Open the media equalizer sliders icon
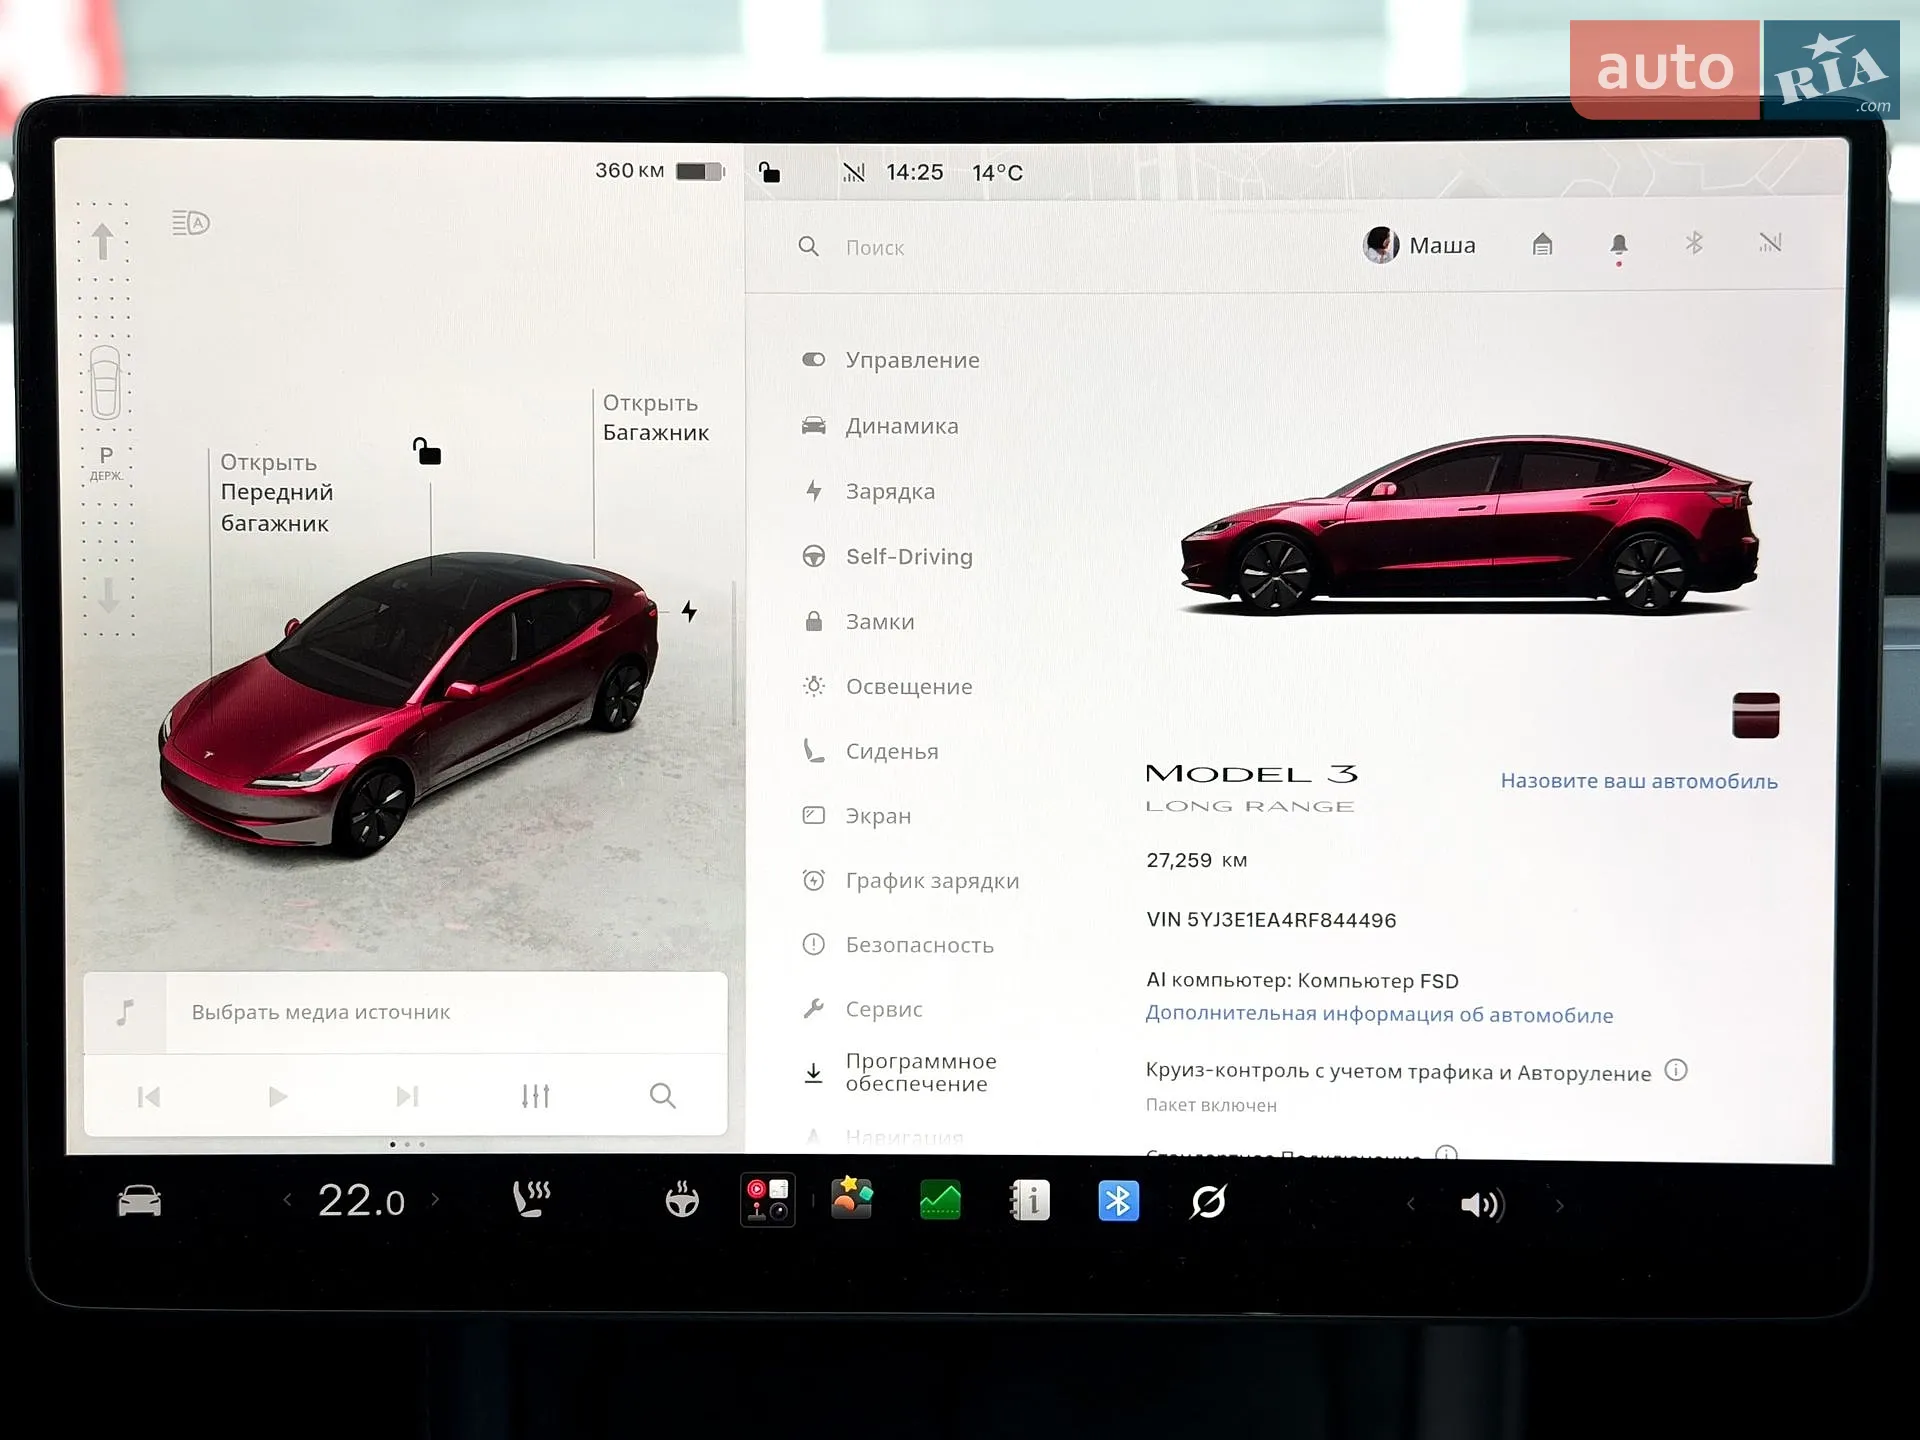The image size is (1920, 1440). pyautogui.click(x=536, y=1096)
